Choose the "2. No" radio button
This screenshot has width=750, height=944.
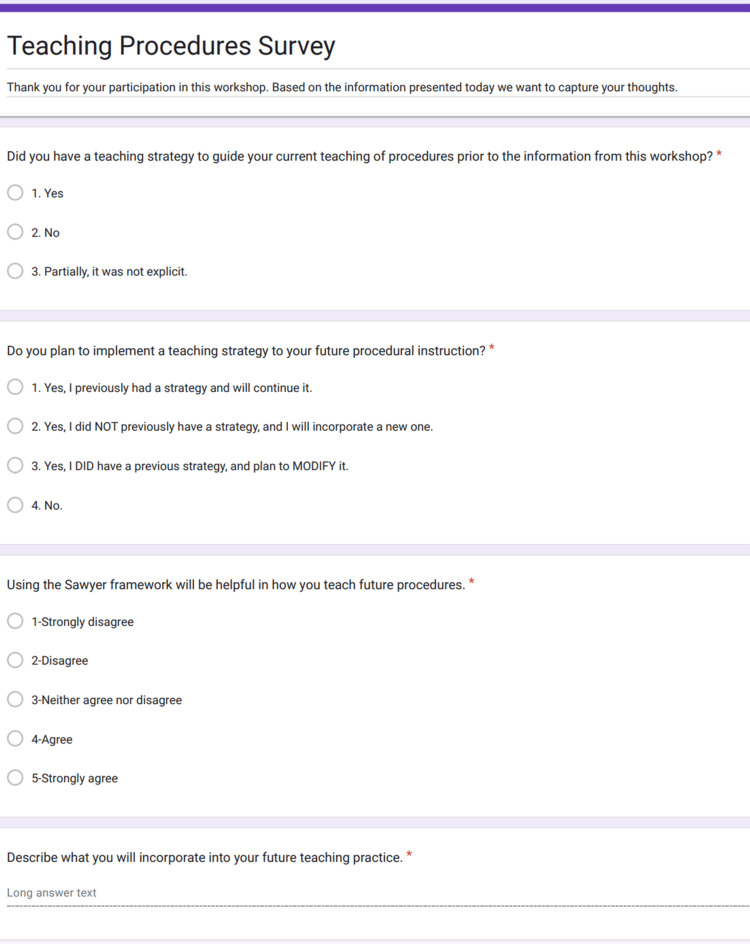click(15, 232)
